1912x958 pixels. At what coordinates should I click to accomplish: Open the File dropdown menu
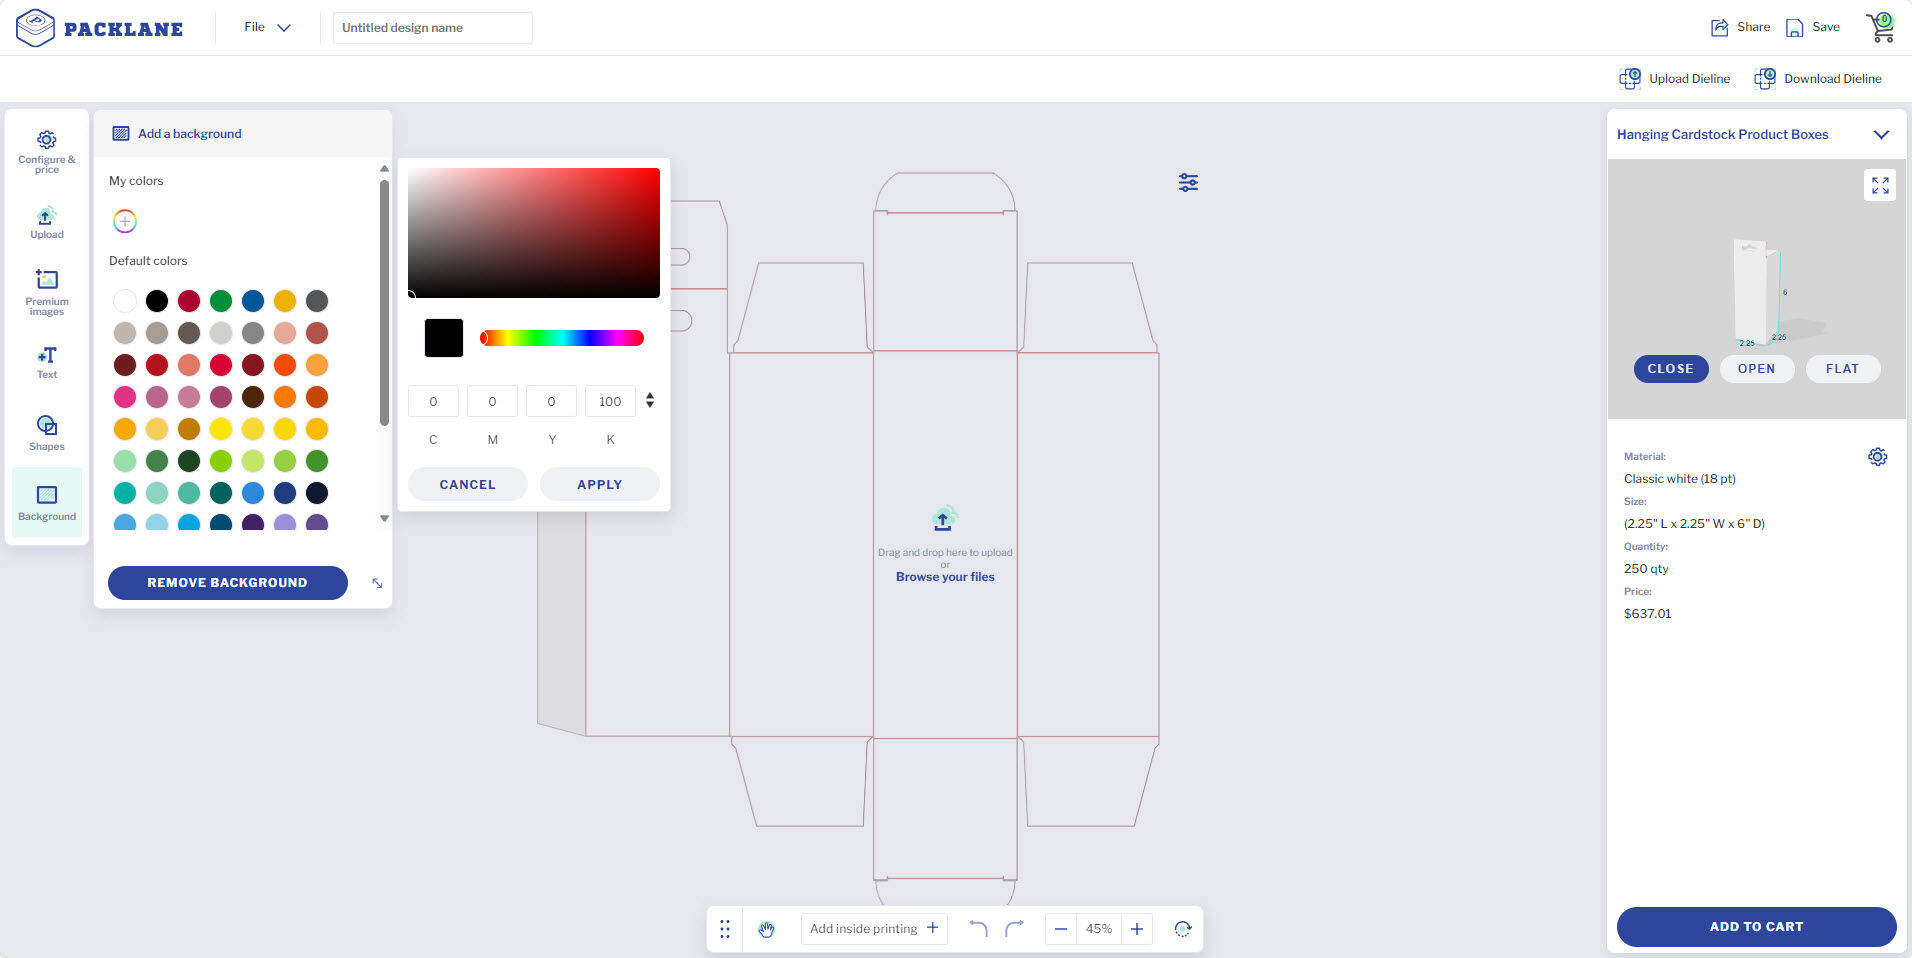point(267,27)
